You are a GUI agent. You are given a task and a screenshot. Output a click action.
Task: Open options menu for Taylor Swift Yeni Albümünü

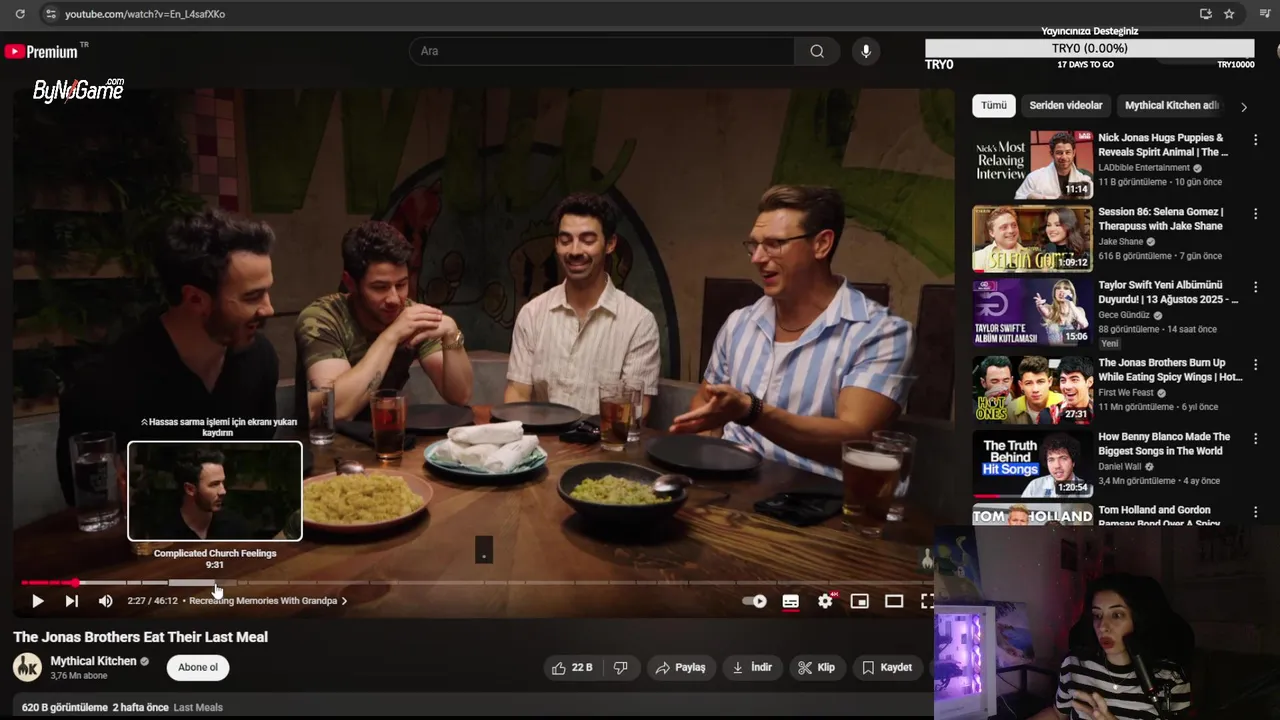click(1255, 287)
